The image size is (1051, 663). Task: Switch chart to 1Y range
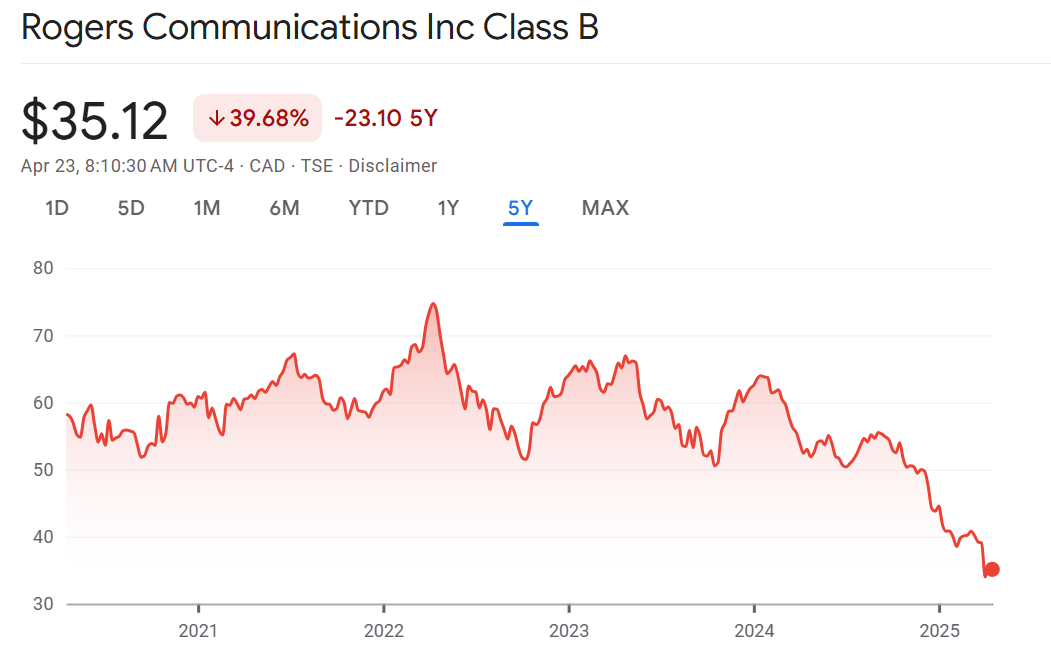(x=448, y=208)
